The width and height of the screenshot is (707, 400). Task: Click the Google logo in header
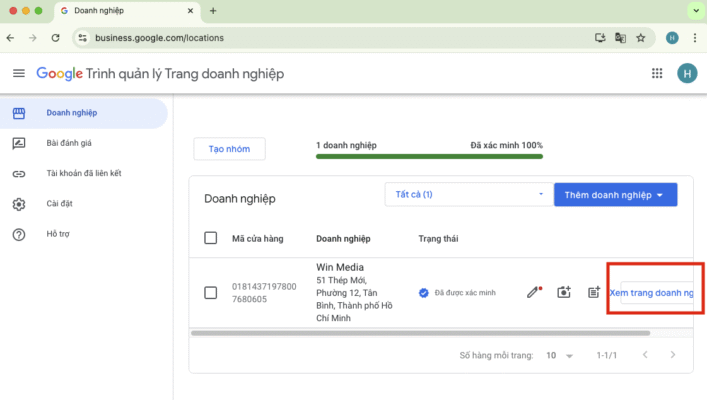[60, 74]
